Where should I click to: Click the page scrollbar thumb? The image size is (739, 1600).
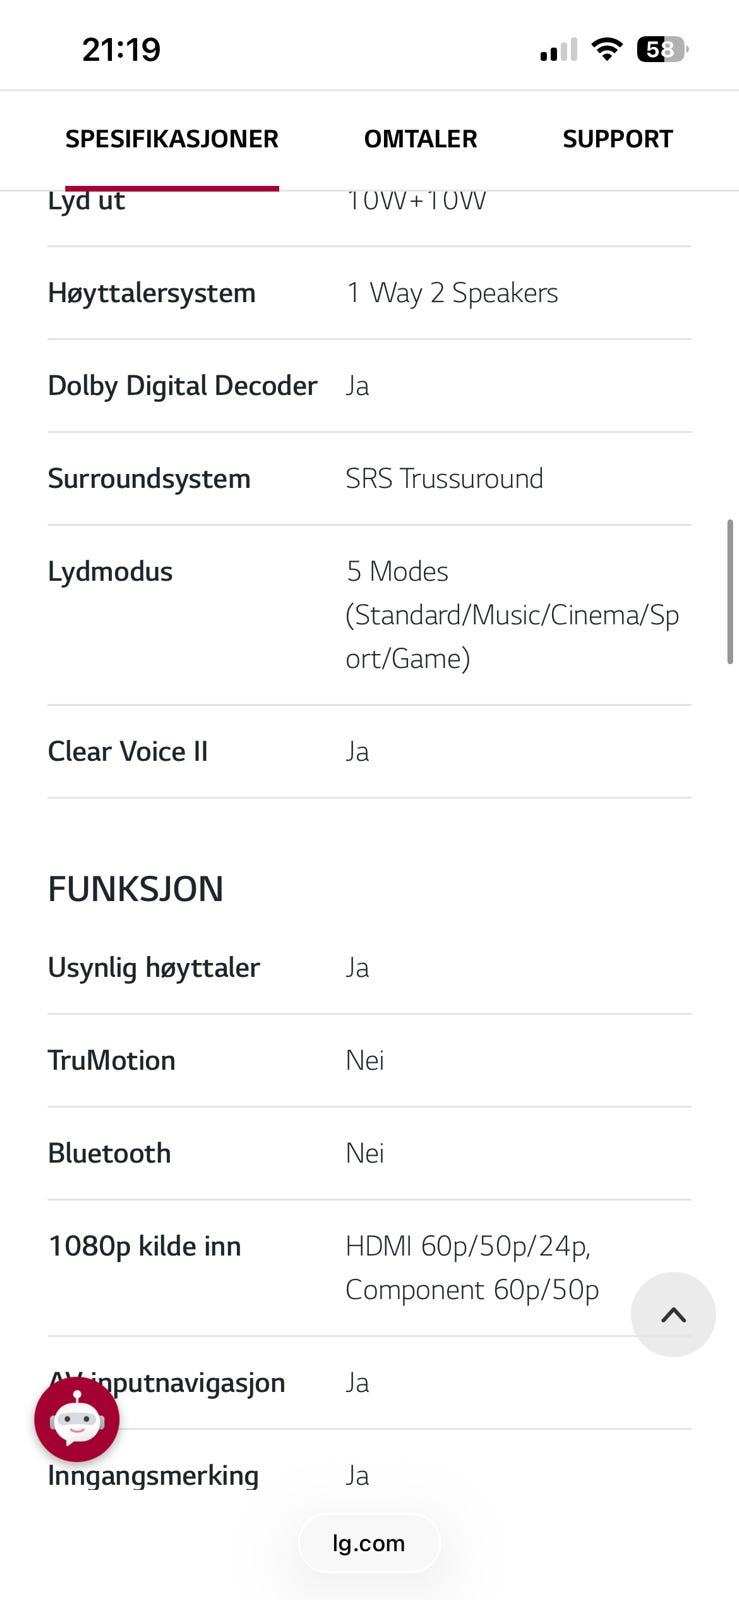pyautogui.click(x=730, y=591)
